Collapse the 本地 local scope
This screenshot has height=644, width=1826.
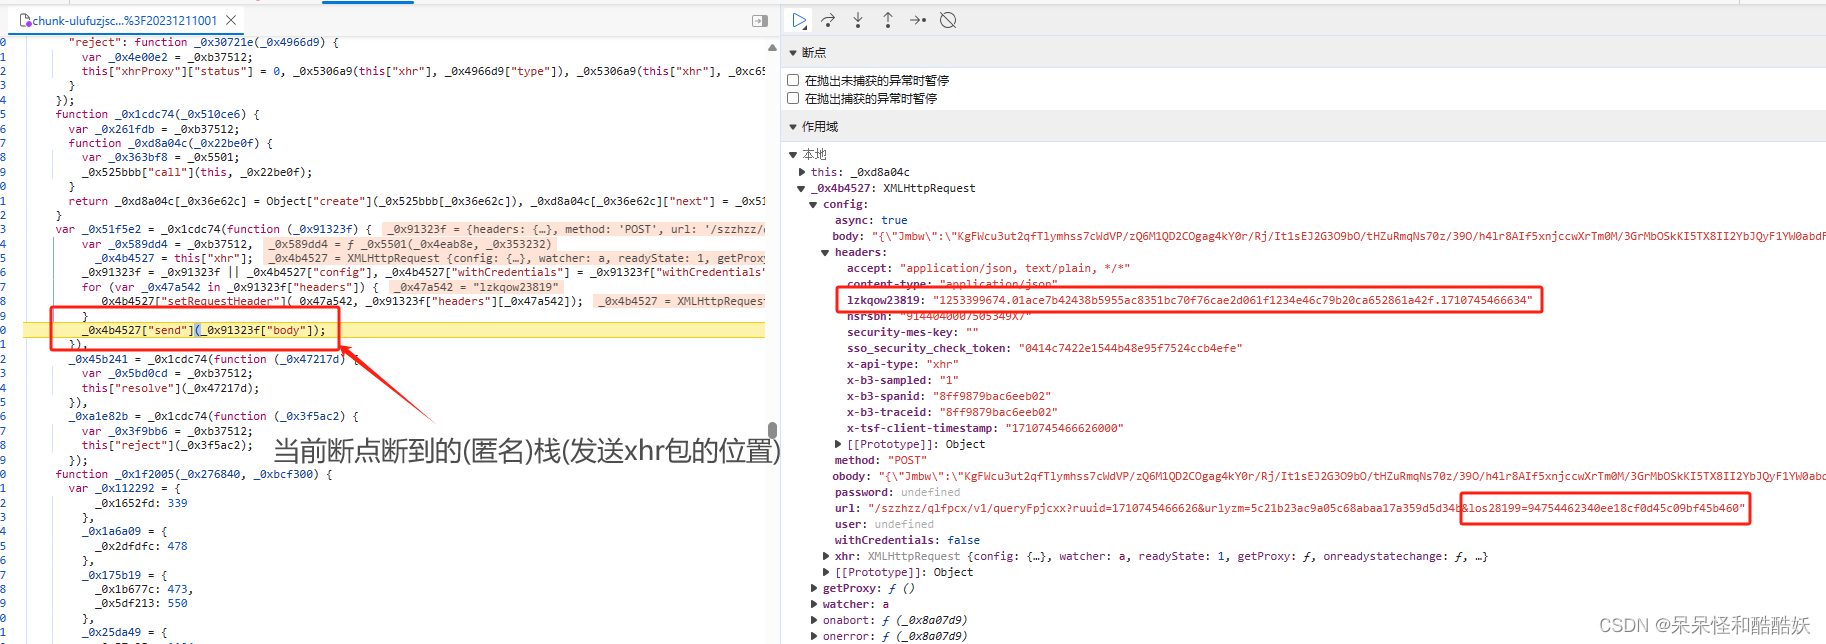(793, 155)
